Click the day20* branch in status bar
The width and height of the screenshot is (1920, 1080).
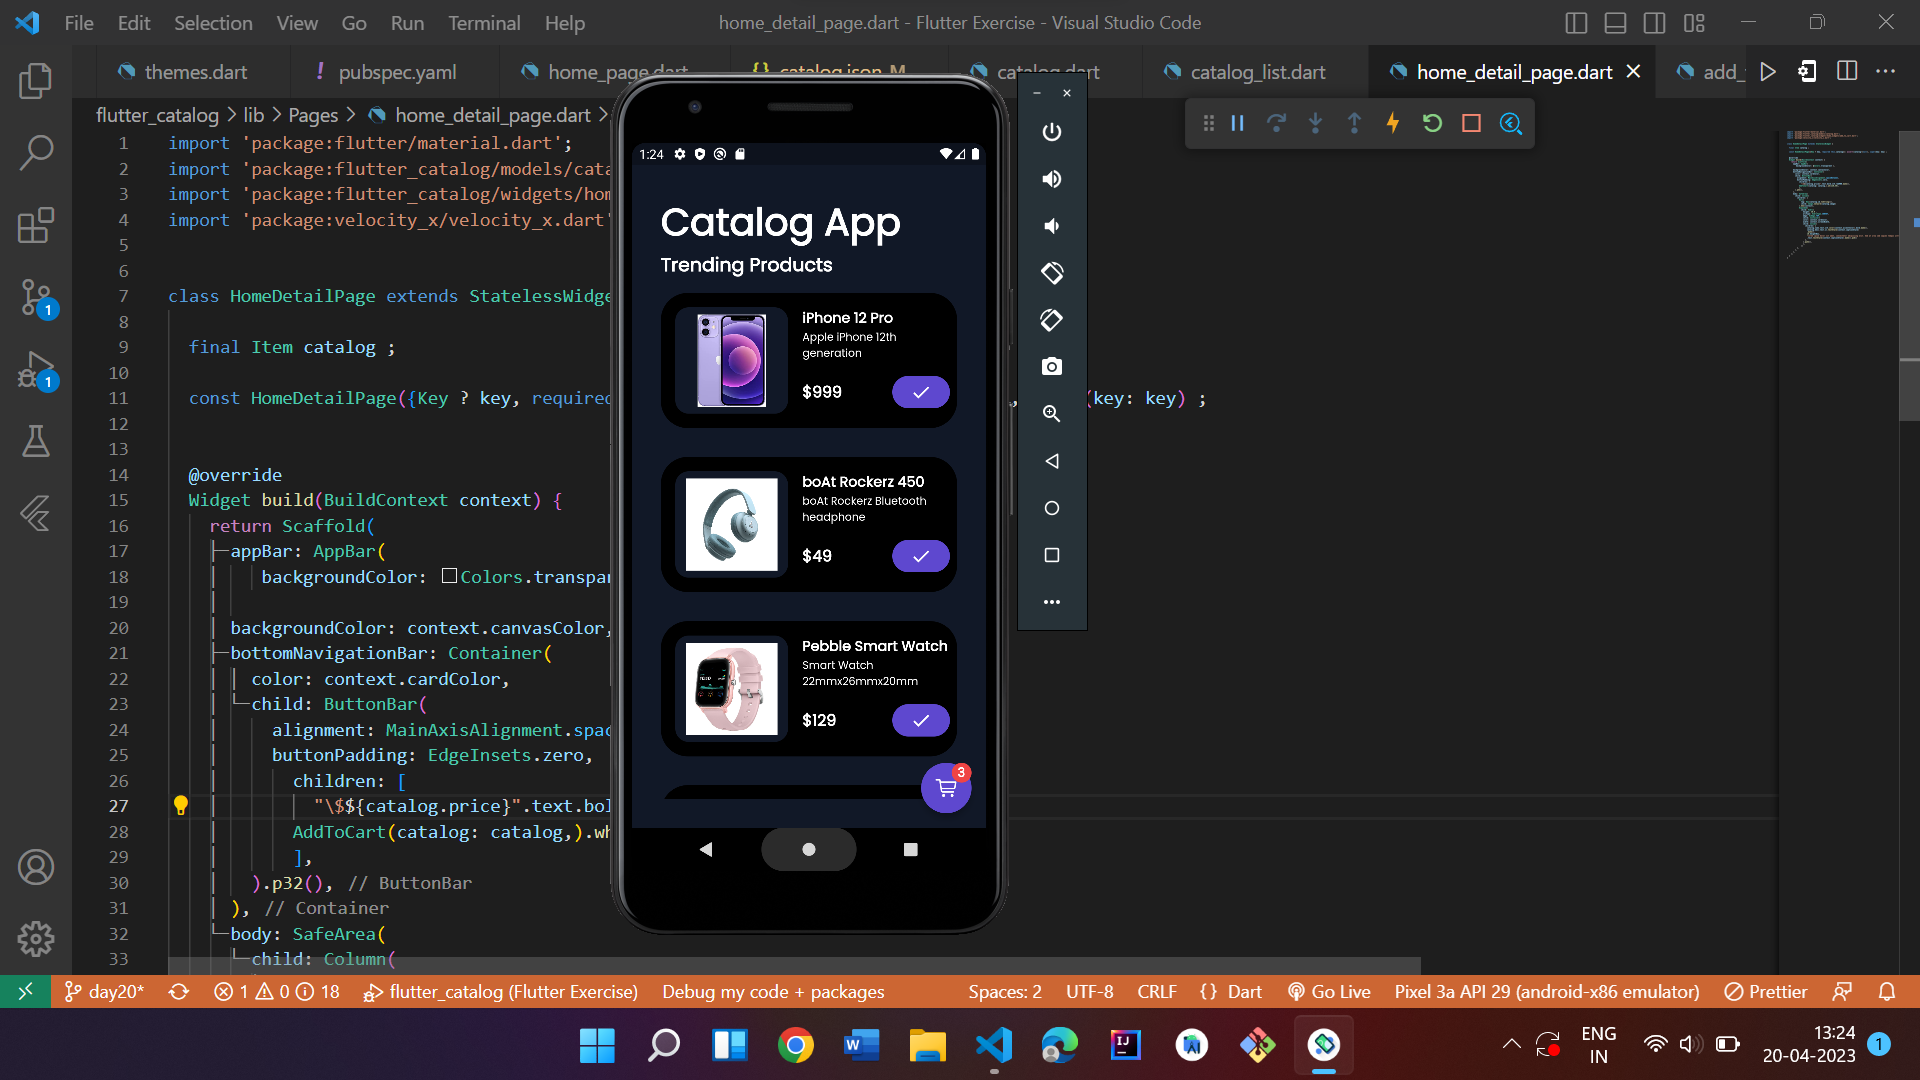tap(104, 991)
